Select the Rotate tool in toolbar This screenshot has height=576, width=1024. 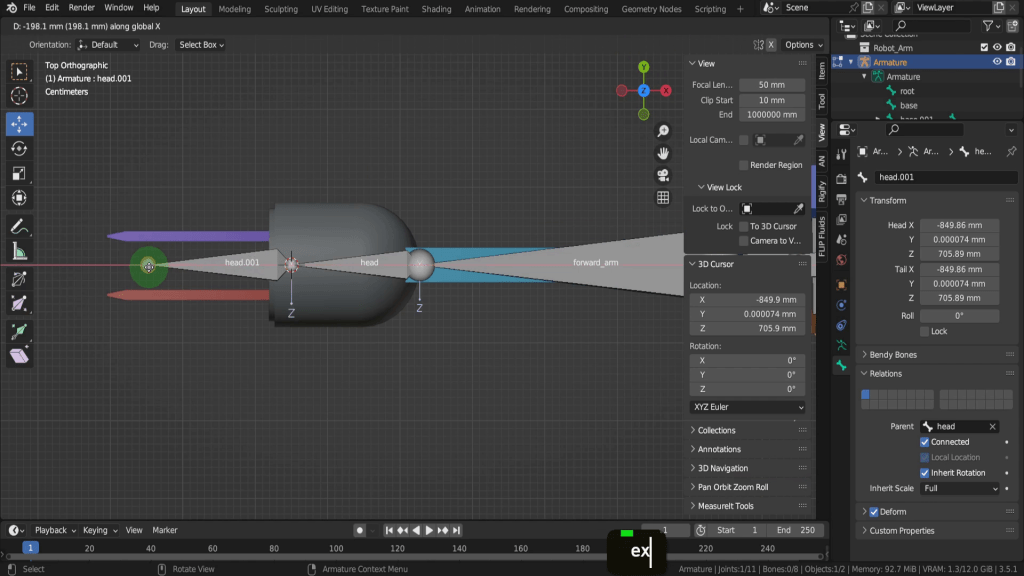(19, 148)
